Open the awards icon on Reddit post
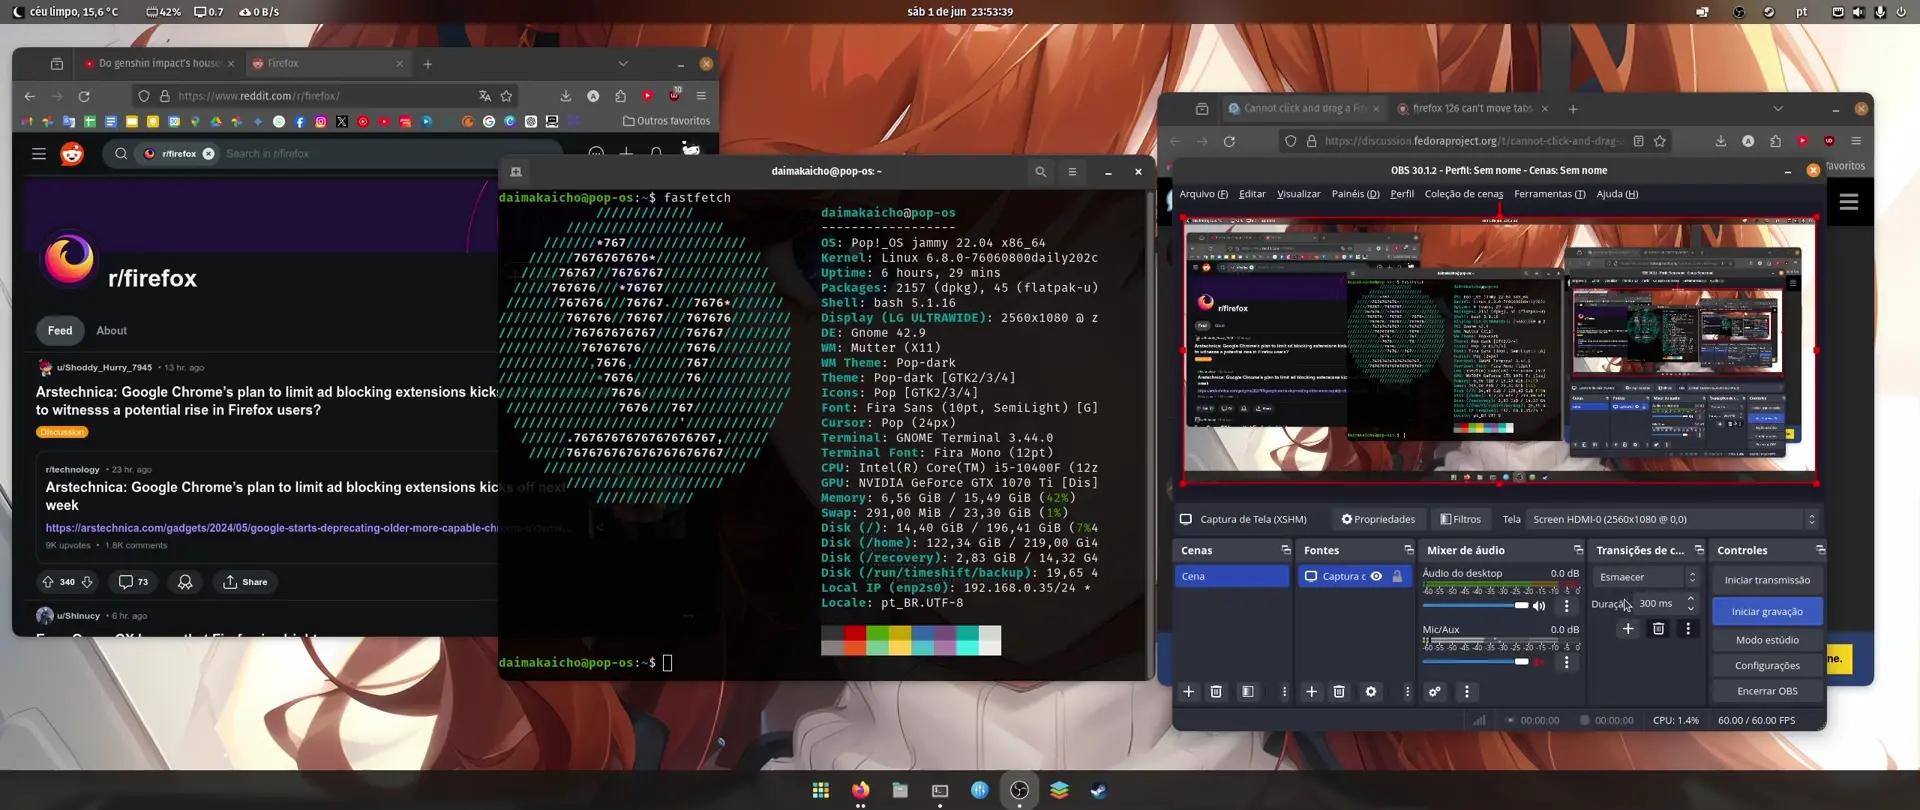 [x=185, y=582]
